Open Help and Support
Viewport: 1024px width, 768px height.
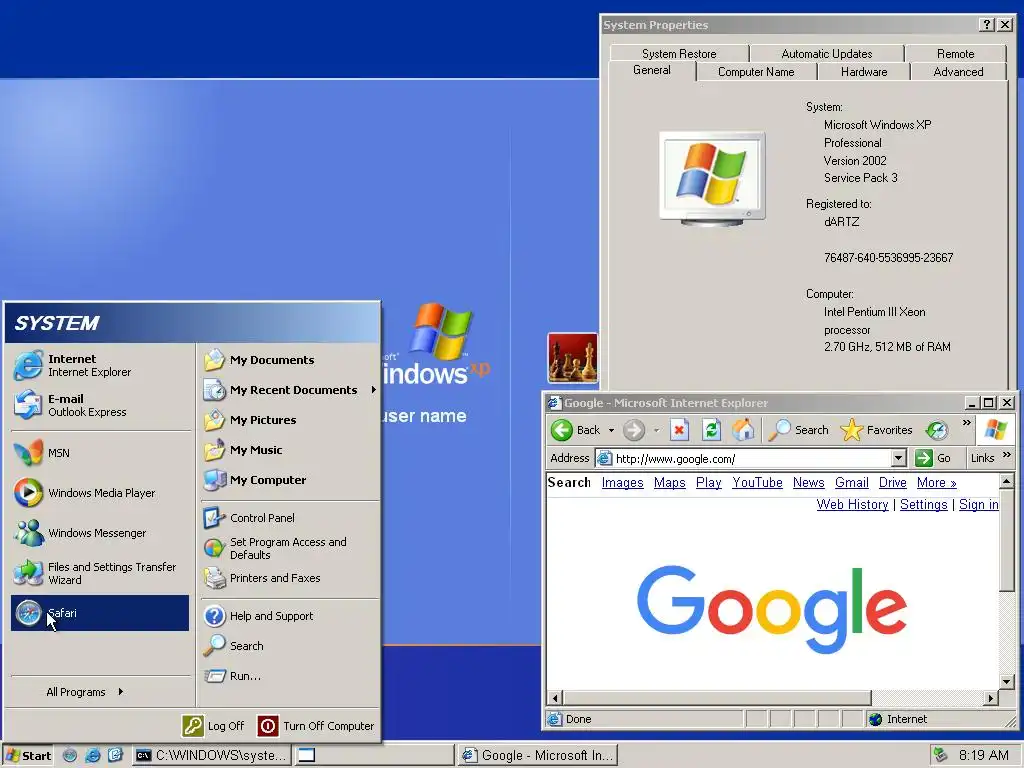(289, 616)
